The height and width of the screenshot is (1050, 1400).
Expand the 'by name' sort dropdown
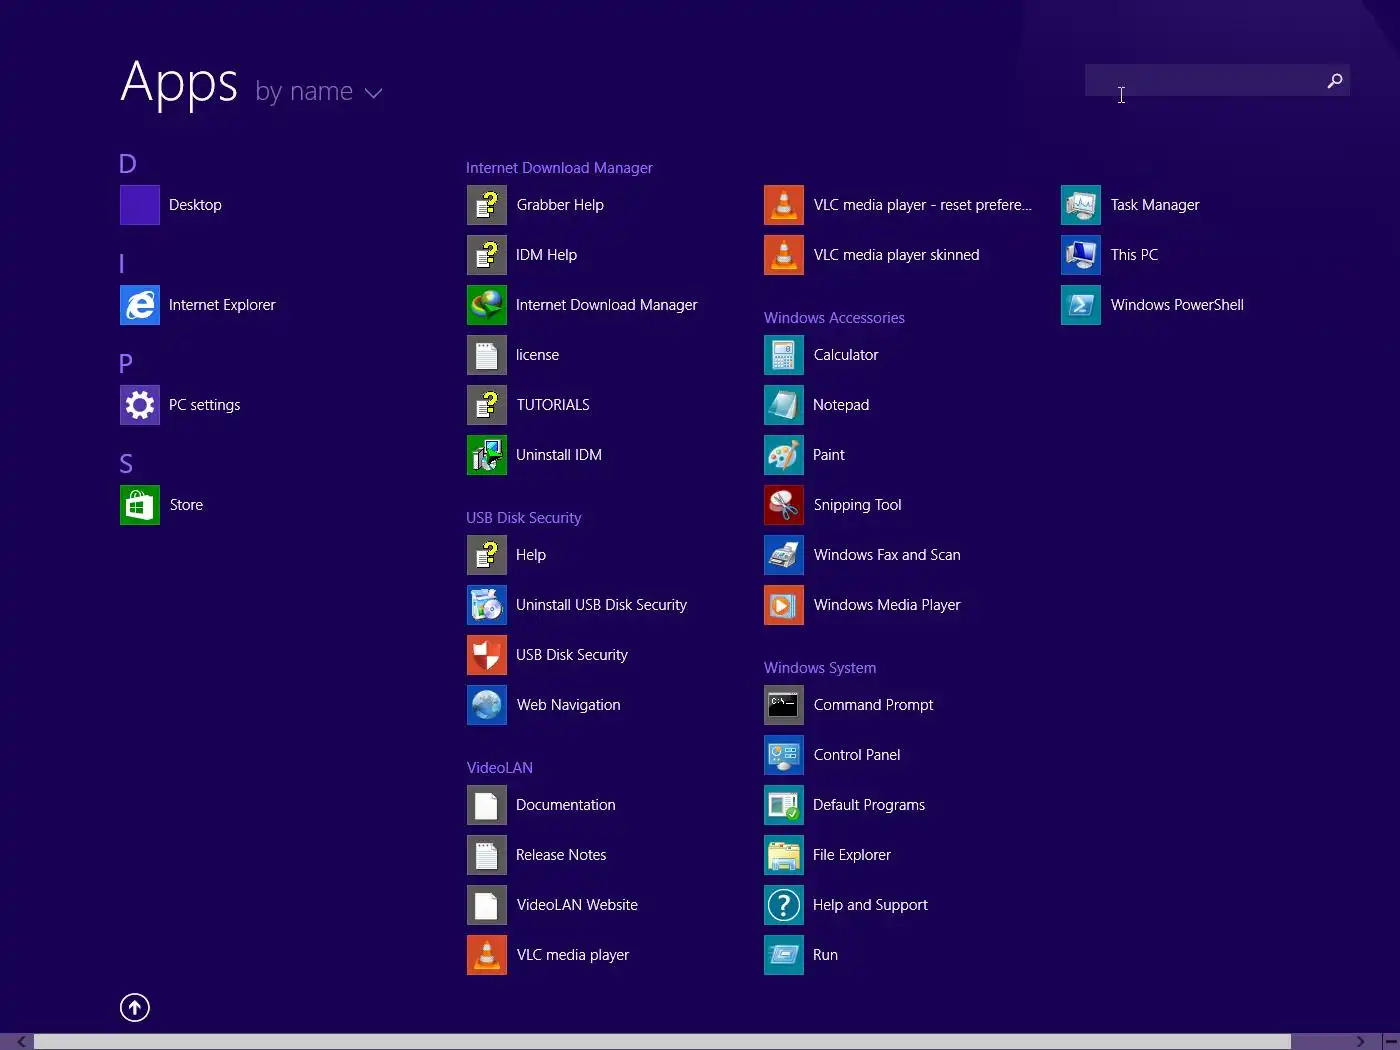(x=319, y=92)
